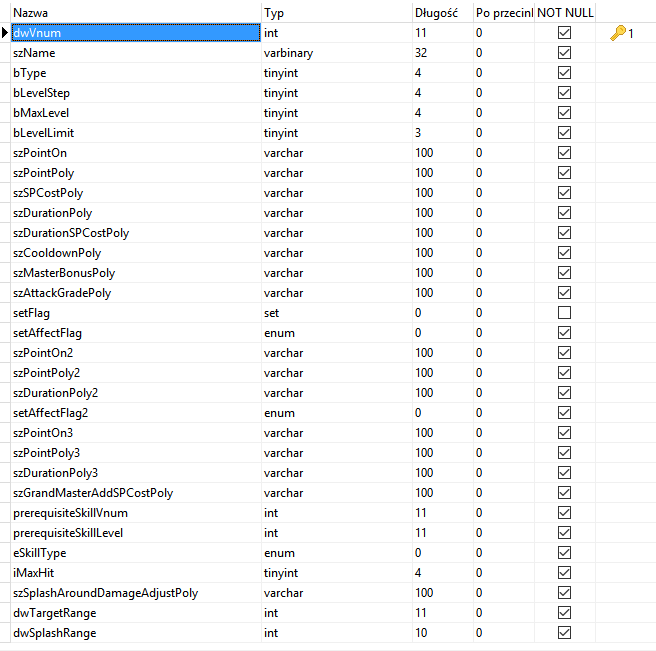Toggle NOT NULL for setAffectFlag

pyautogui.click(x=564, y=333)
